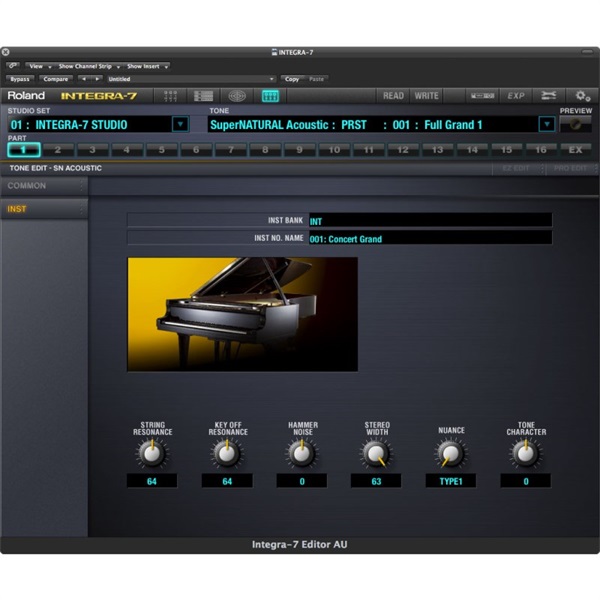Toggle Bypass on the plugin
The width and height of the screenshot is (600, 600).
tap(20, 79)
